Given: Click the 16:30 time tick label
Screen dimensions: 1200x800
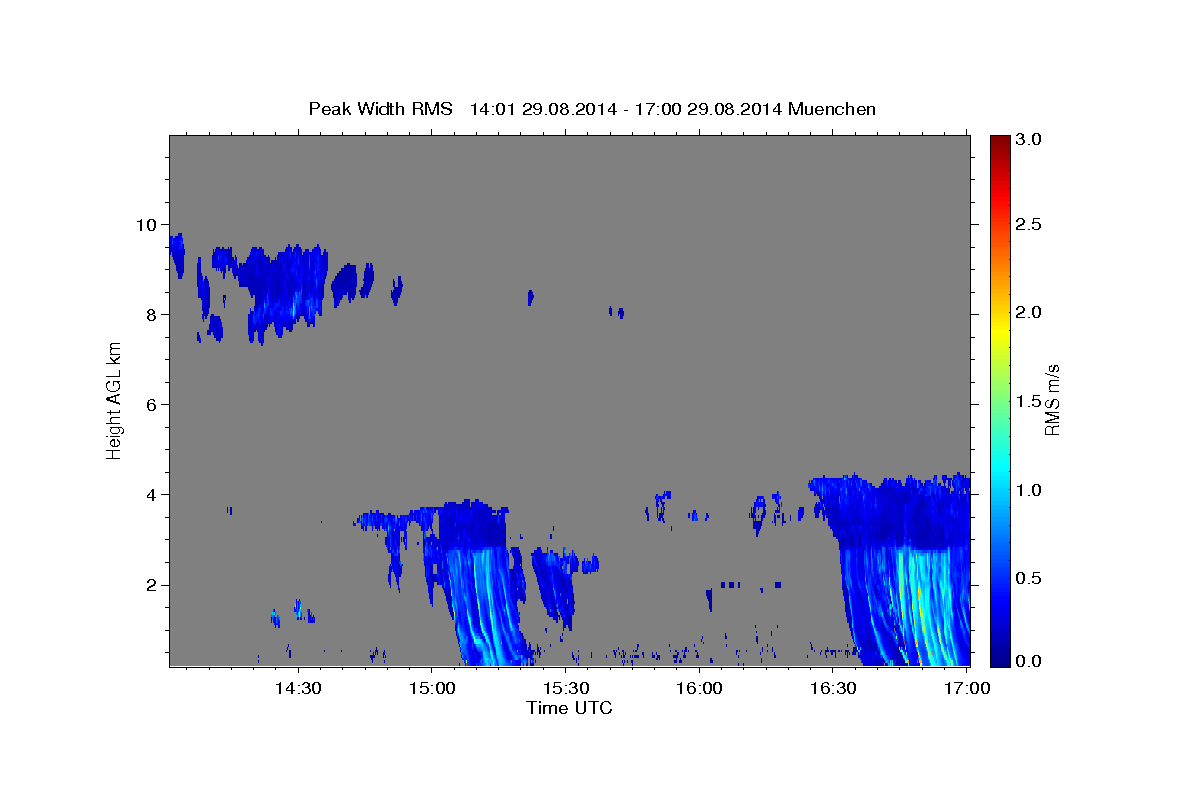Looking at the screenshot, I should click(x=833, y=688).
